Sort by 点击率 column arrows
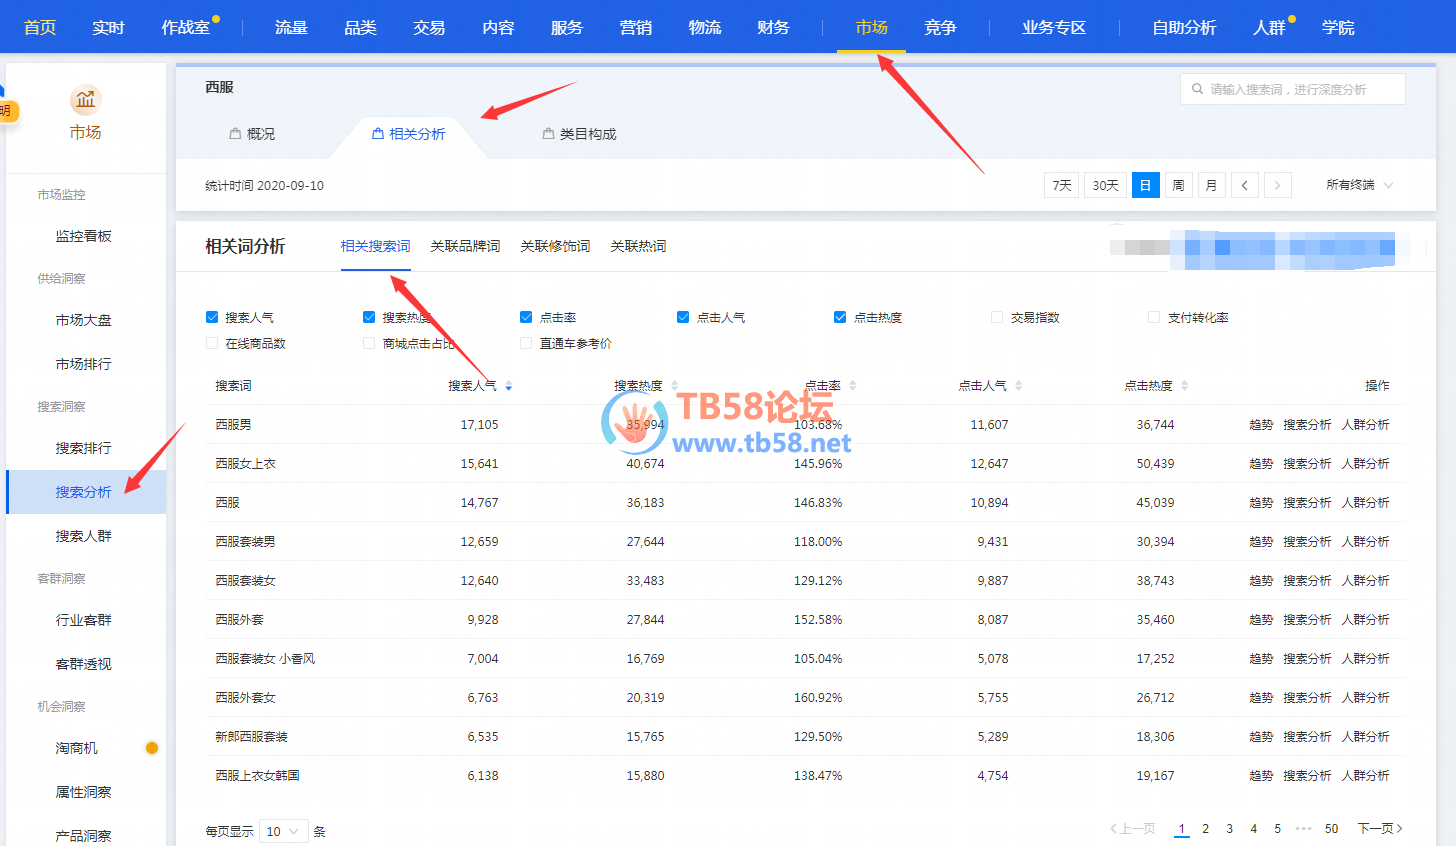The height and width of the screenshot is (846, 1456). point(852,386)
